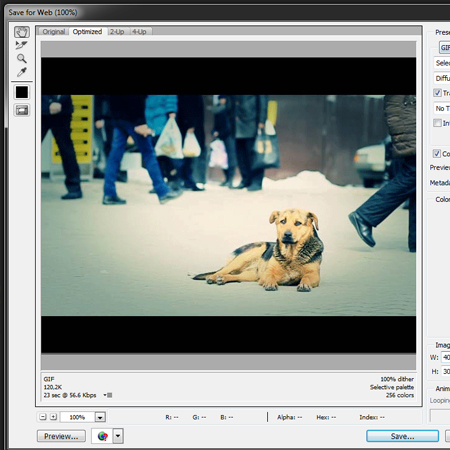
Task: Open the GIF file format dropdown
Action: click(x=445, y=48)
